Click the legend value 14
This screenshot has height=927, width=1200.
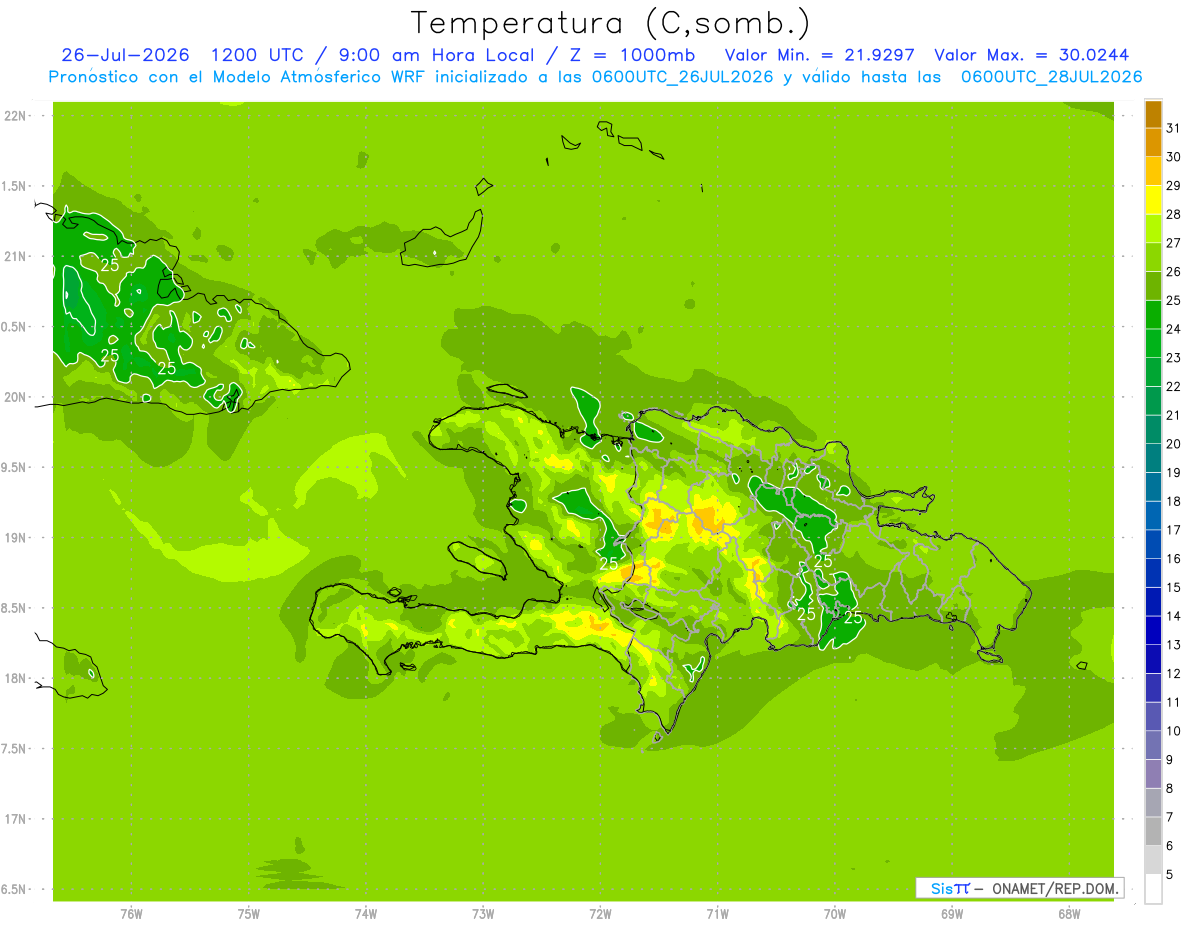click(1173, 616)
